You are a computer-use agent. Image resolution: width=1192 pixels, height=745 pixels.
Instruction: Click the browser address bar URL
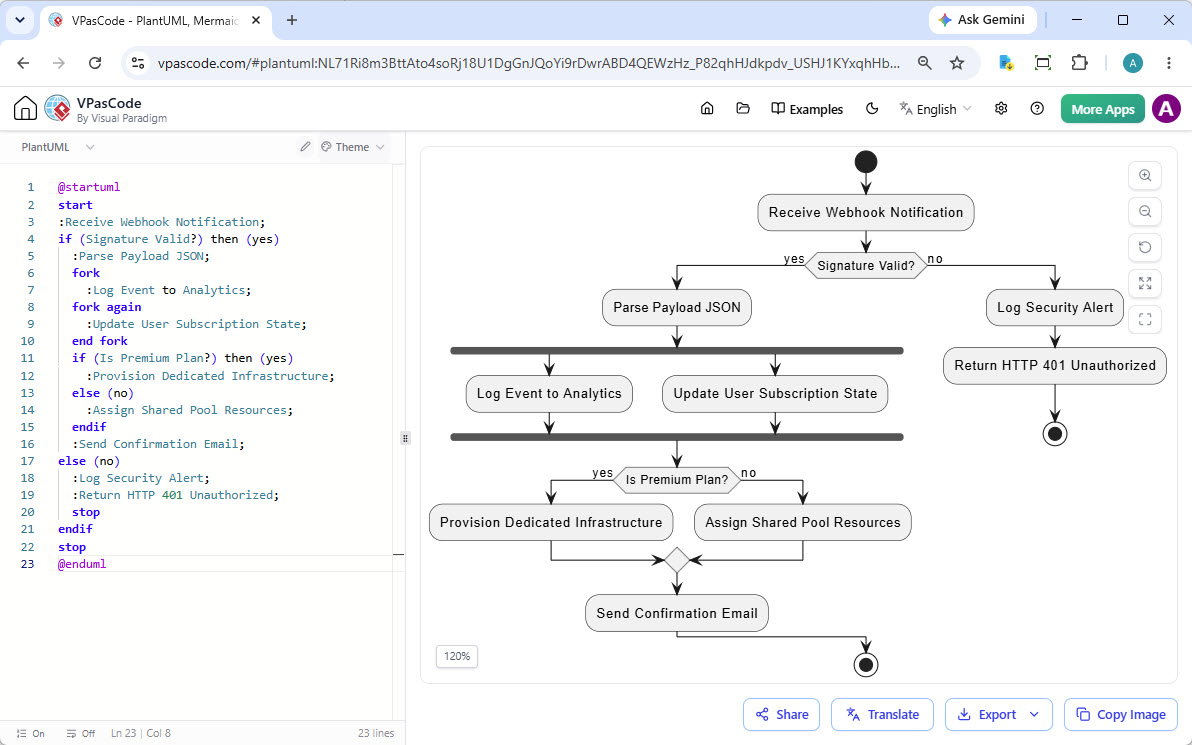[x=529, y=63]
